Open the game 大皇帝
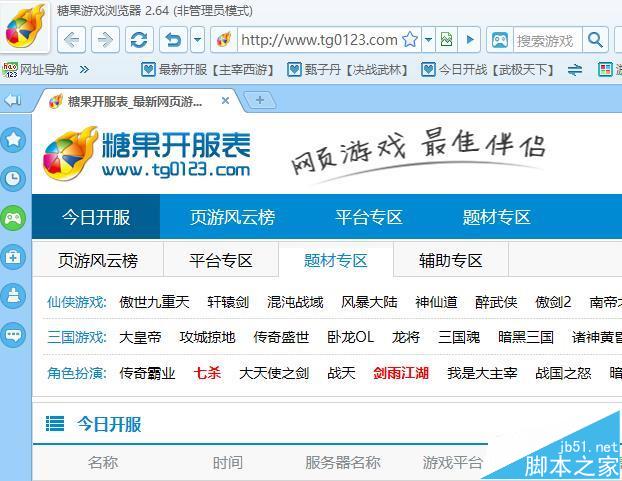 (x=140, y=337)
